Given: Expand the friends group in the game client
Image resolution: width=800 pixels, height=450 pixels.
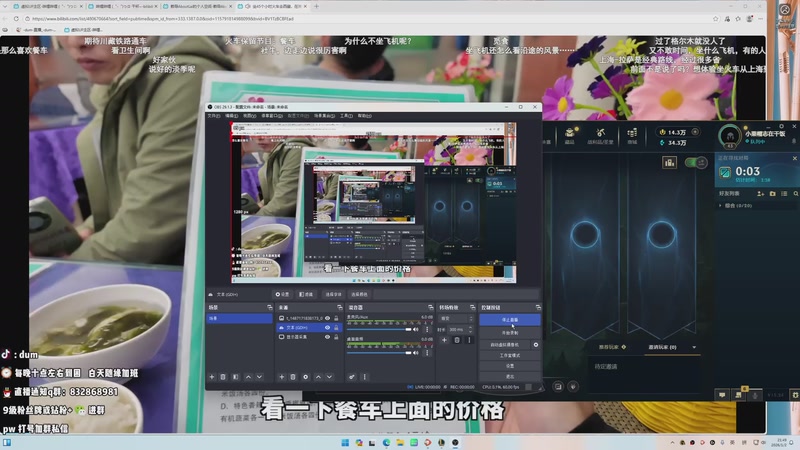Looking at the screenshot, I should click(x=720, y=206).
